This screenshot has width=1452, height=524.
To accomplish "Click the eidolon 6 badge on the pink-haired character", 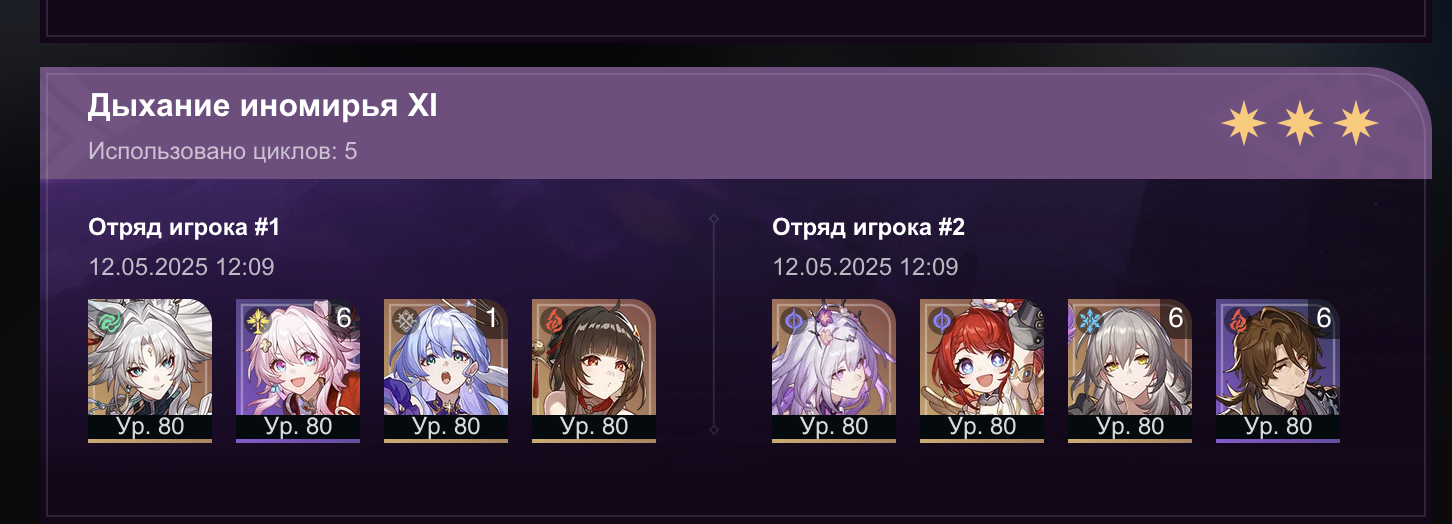I will 343,319.
